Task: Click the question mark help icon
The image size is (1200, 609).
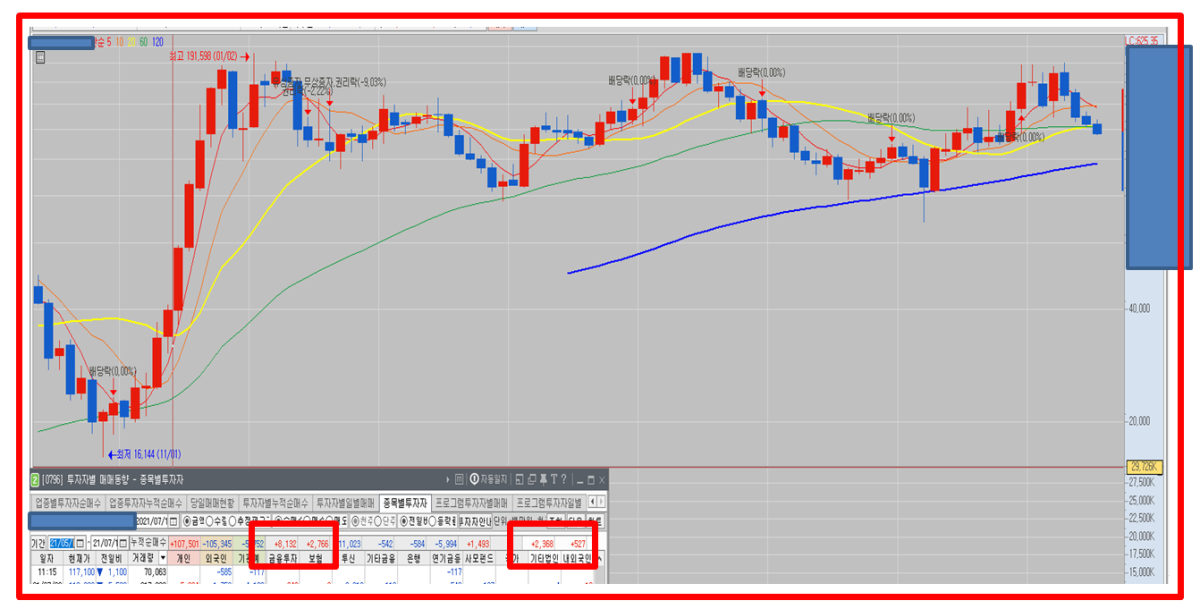Action: (561, 480)
